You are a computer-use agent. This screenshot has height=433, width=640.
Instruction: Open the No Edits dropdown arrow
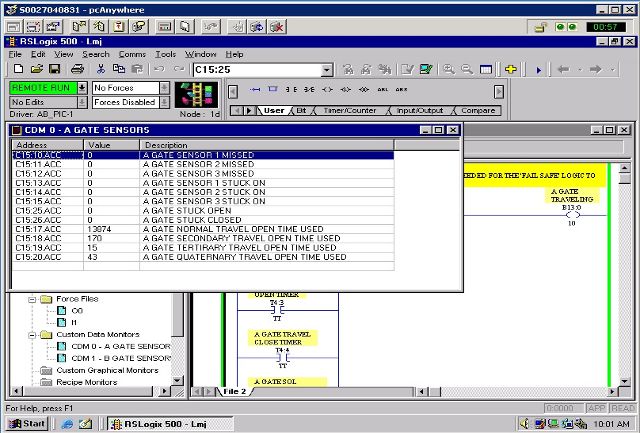82,102
